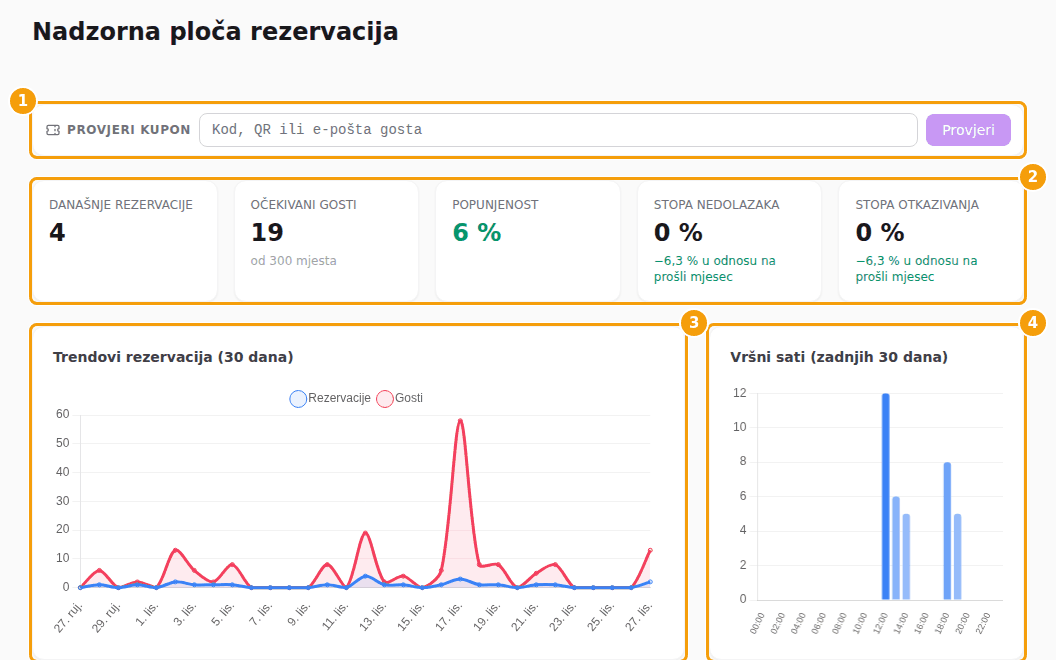Click the "STOPA OTKAZIVANJA" card label

click(917, 205)
